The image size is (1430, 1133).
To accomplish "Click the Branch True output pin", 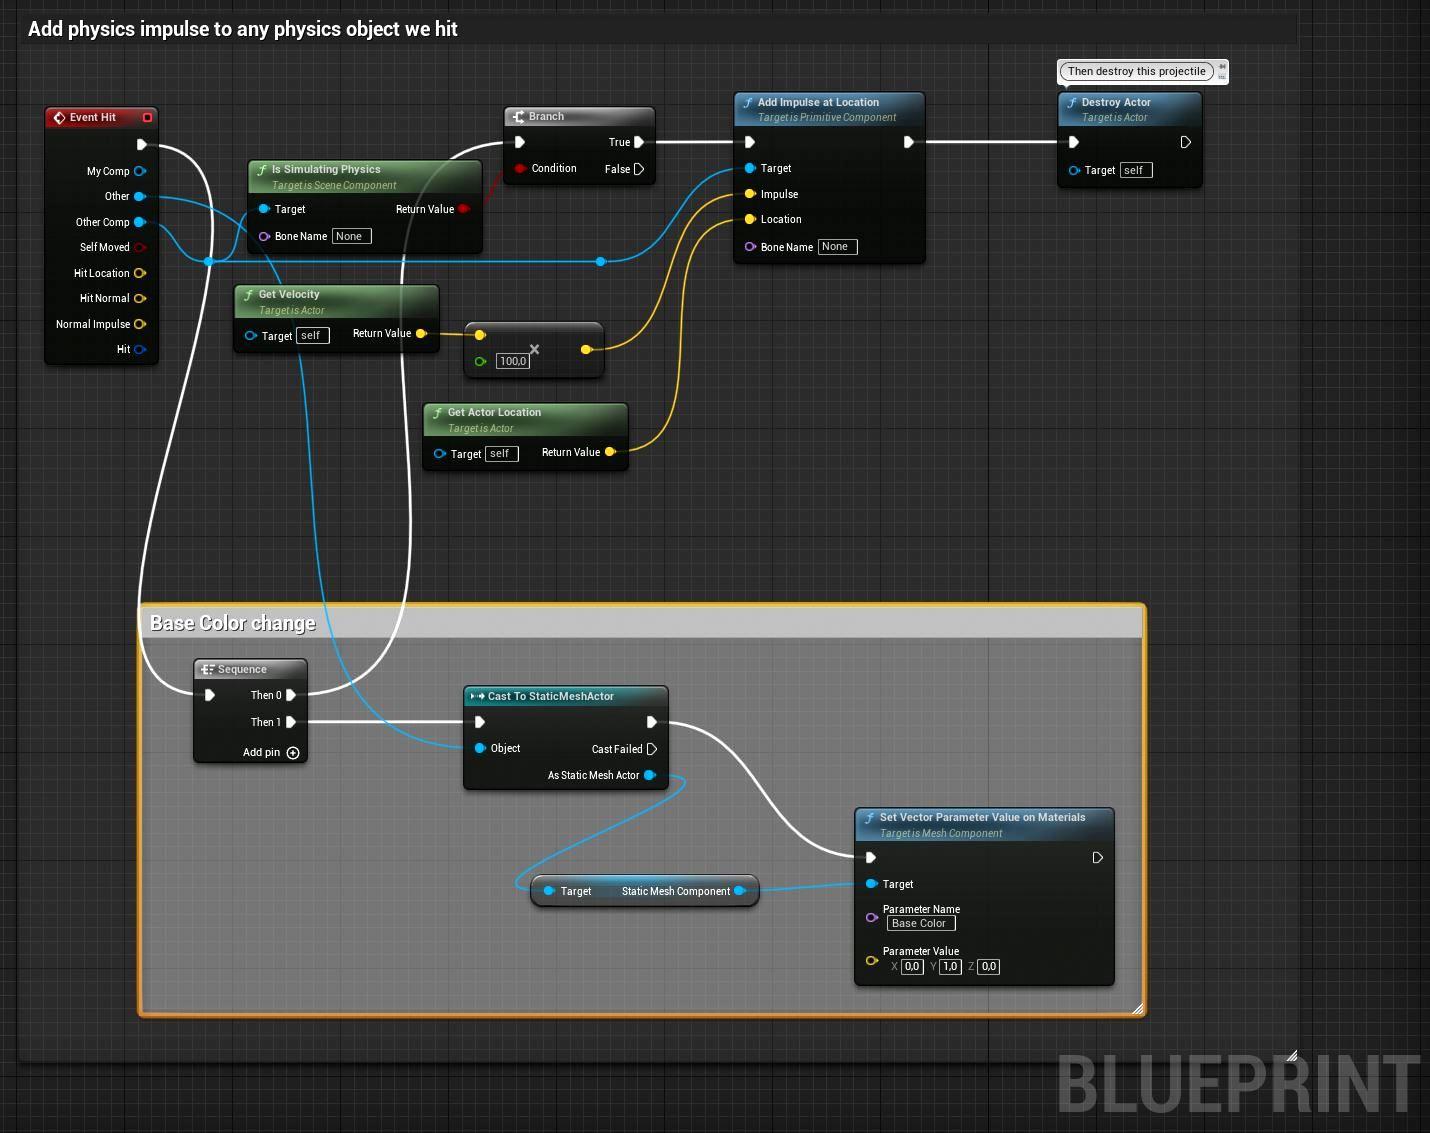I will [x=639, y=142].
